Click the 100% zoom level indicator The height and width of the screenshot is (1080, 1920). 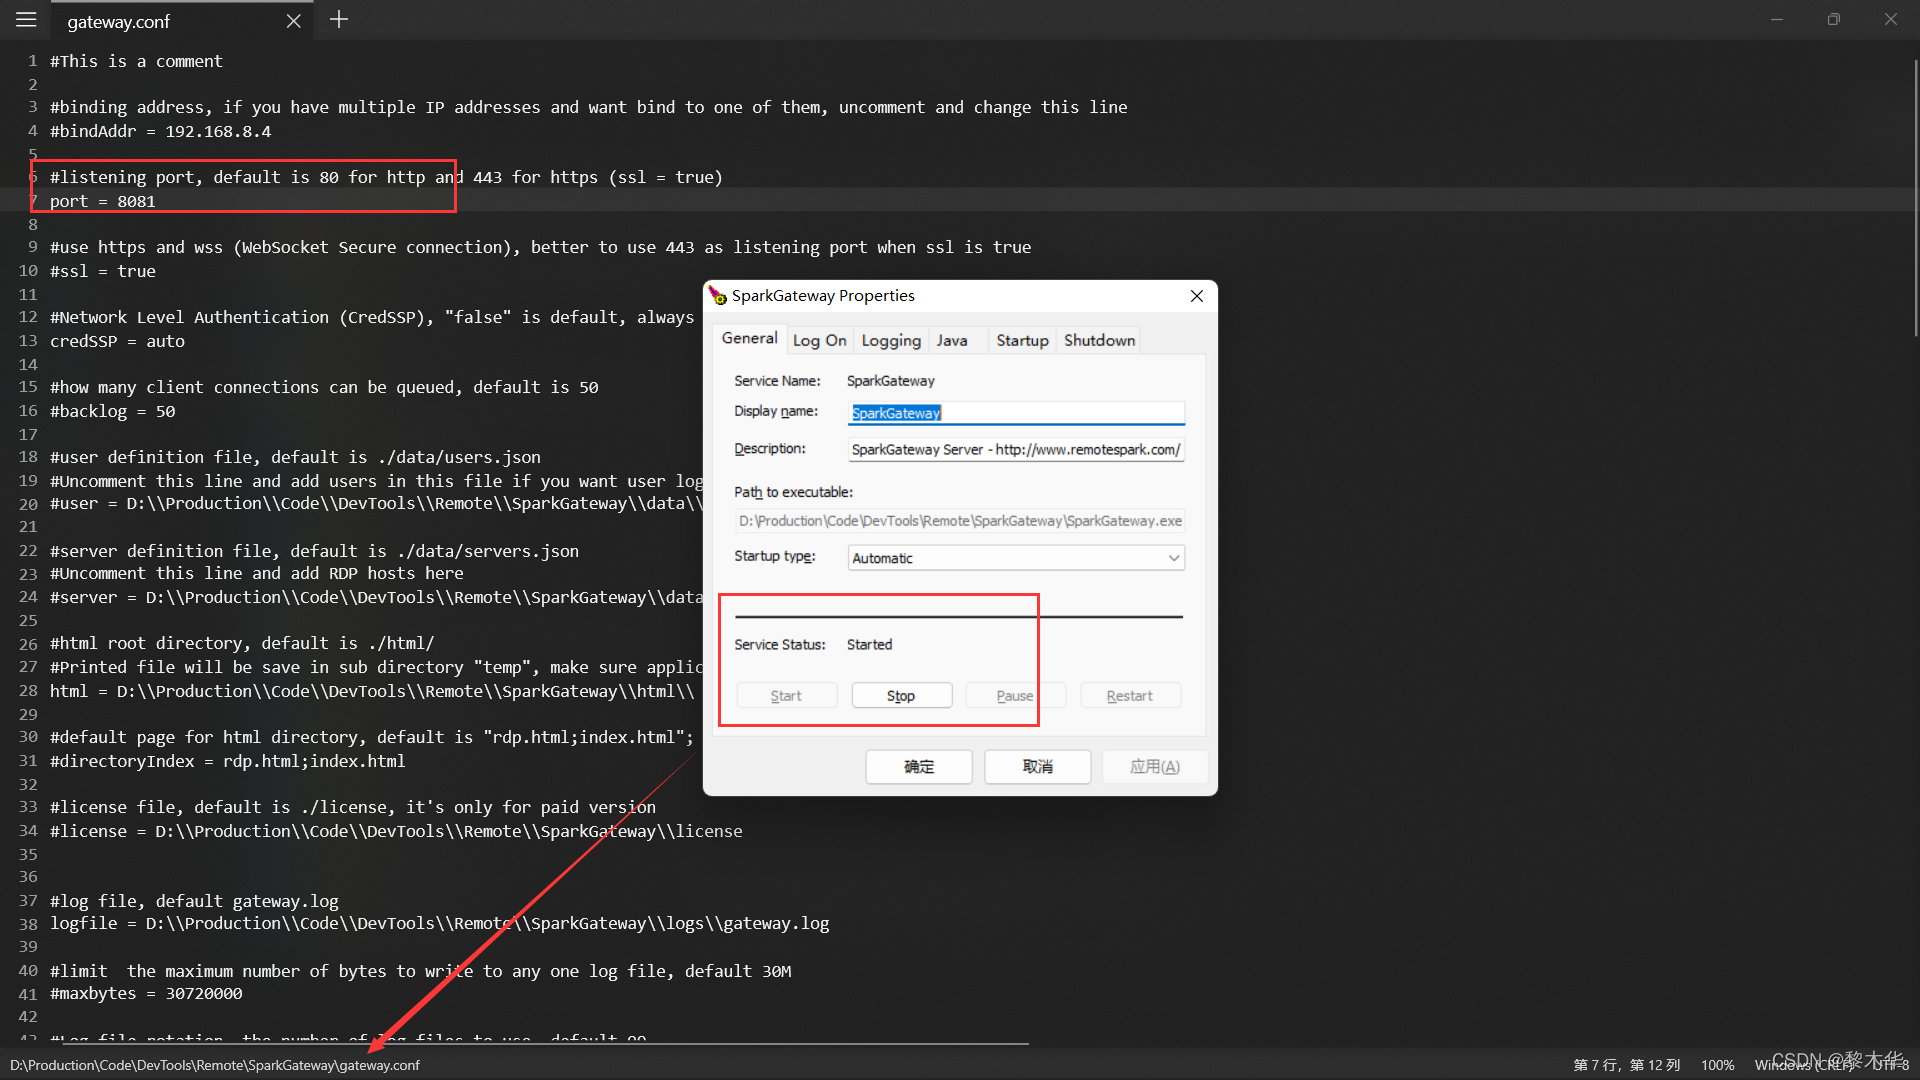coord(1717,1065)
